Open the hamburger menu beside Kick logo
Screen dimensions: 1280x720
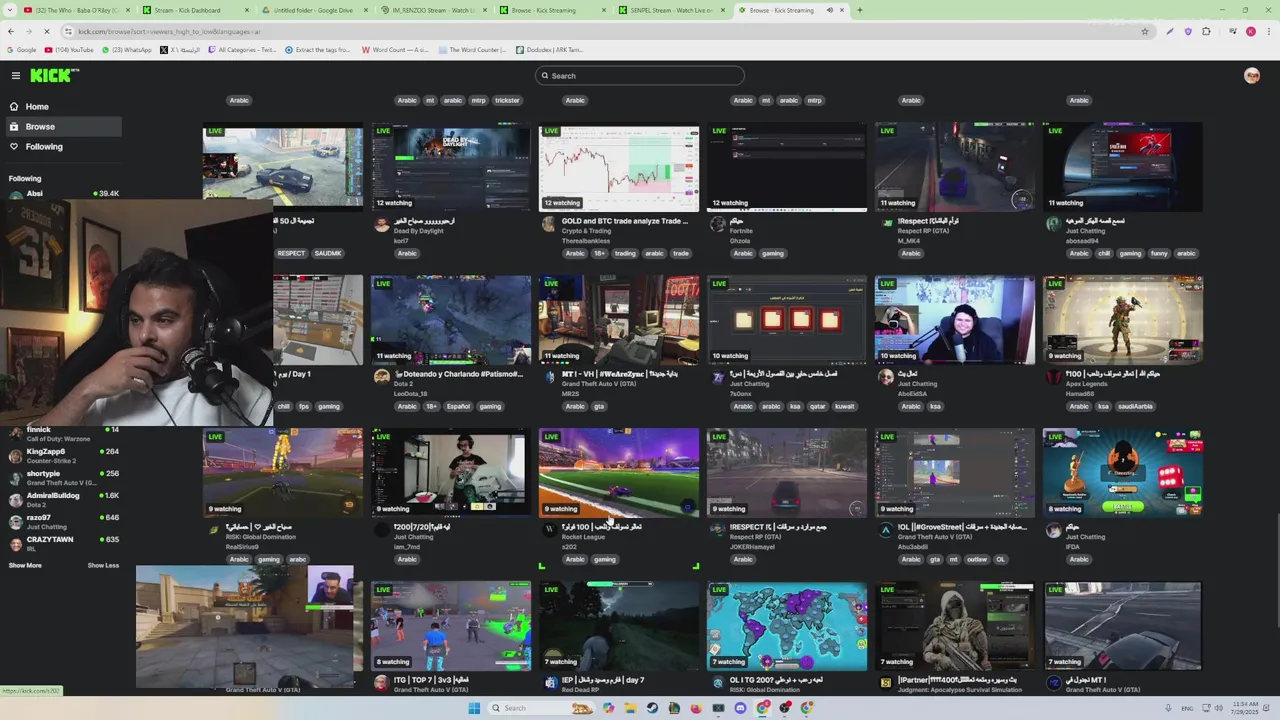click(x=16, y=76)
